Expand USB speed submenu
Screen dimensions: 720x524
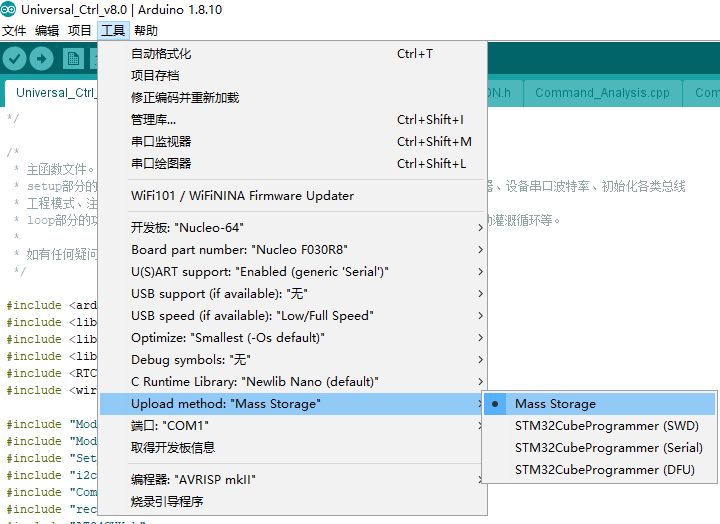(292, 316)
